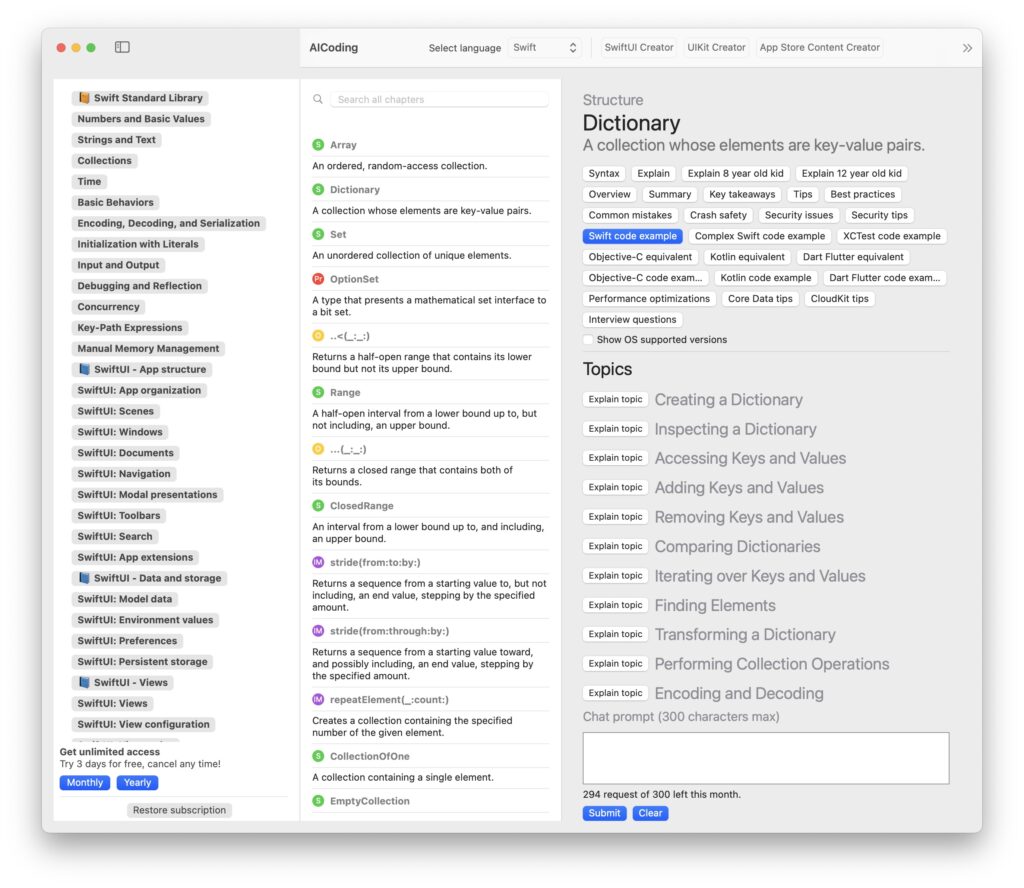Choose the Yearly subscription

click(137, 783)
